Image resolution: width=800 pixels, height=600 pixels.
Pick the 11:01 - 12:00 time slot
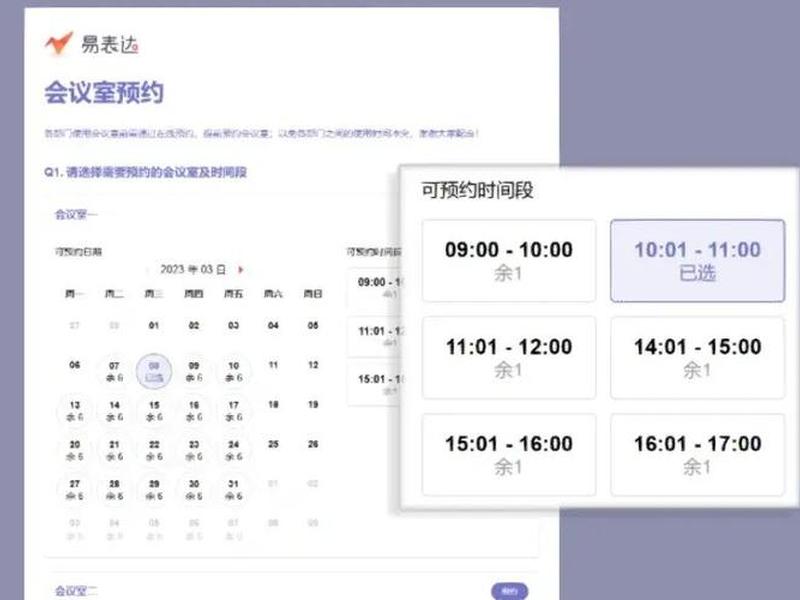click(509, 357)
